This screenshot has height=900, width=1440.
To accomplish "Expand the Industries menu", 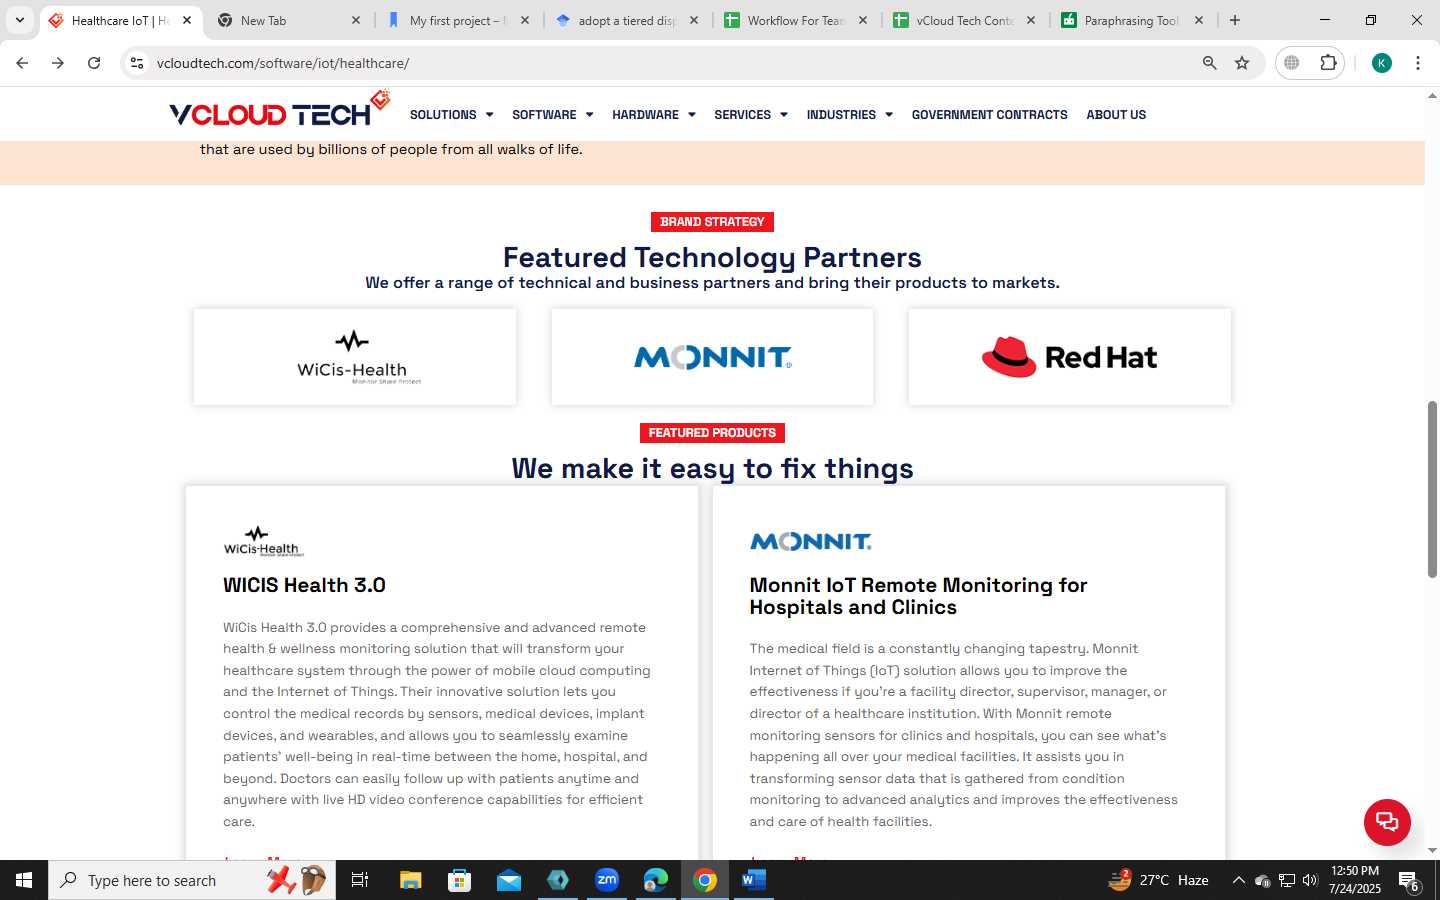I will point(849,115).
